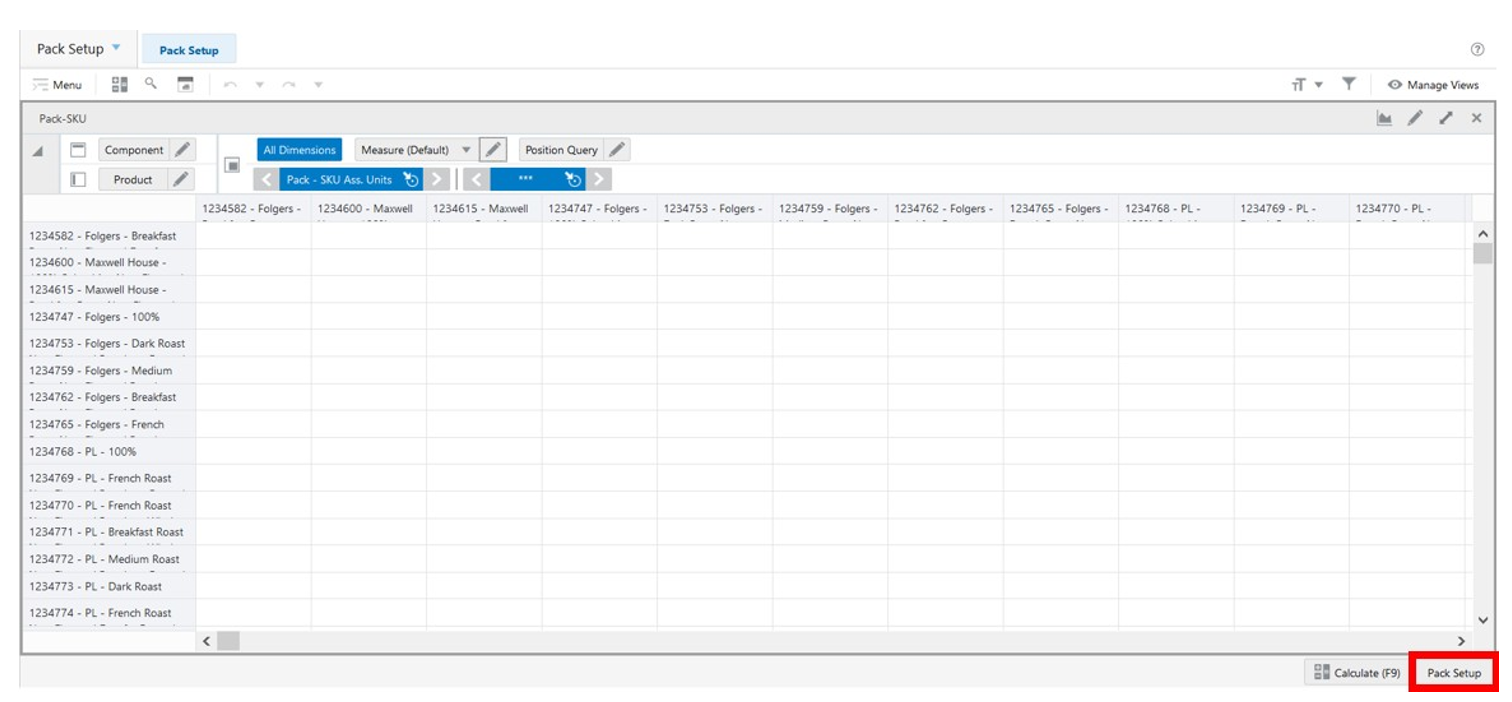The height and width of the screenshot is (702, 1512).
Task: Click the pencil beside Position Query
Action: [618, 150]
